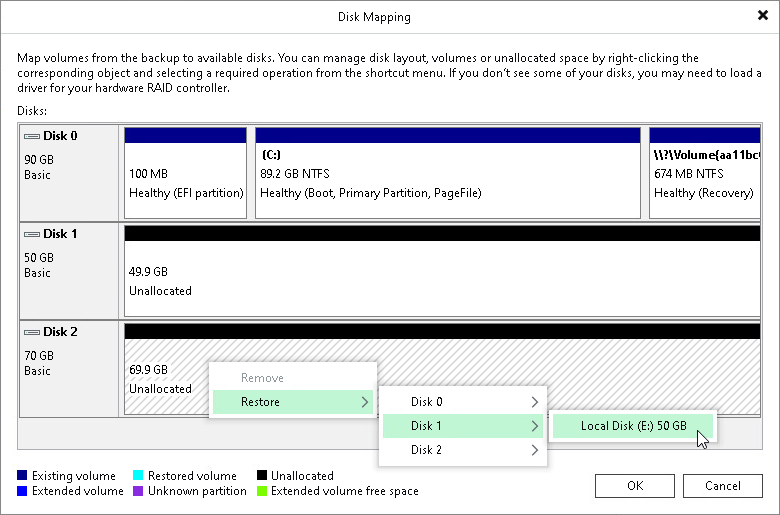
Task: Expand the Restore submenu arrow
Action: tap(365, 402)
